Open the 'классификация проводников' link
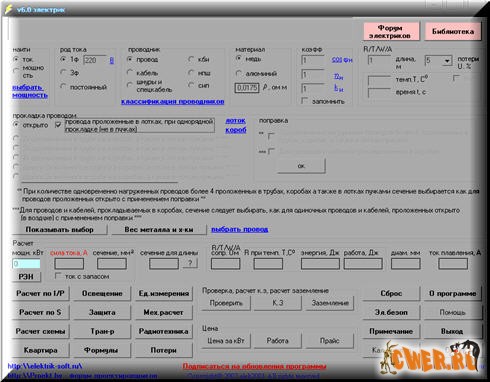The height and width of the screenshot is (382, 490). (172, 101)
